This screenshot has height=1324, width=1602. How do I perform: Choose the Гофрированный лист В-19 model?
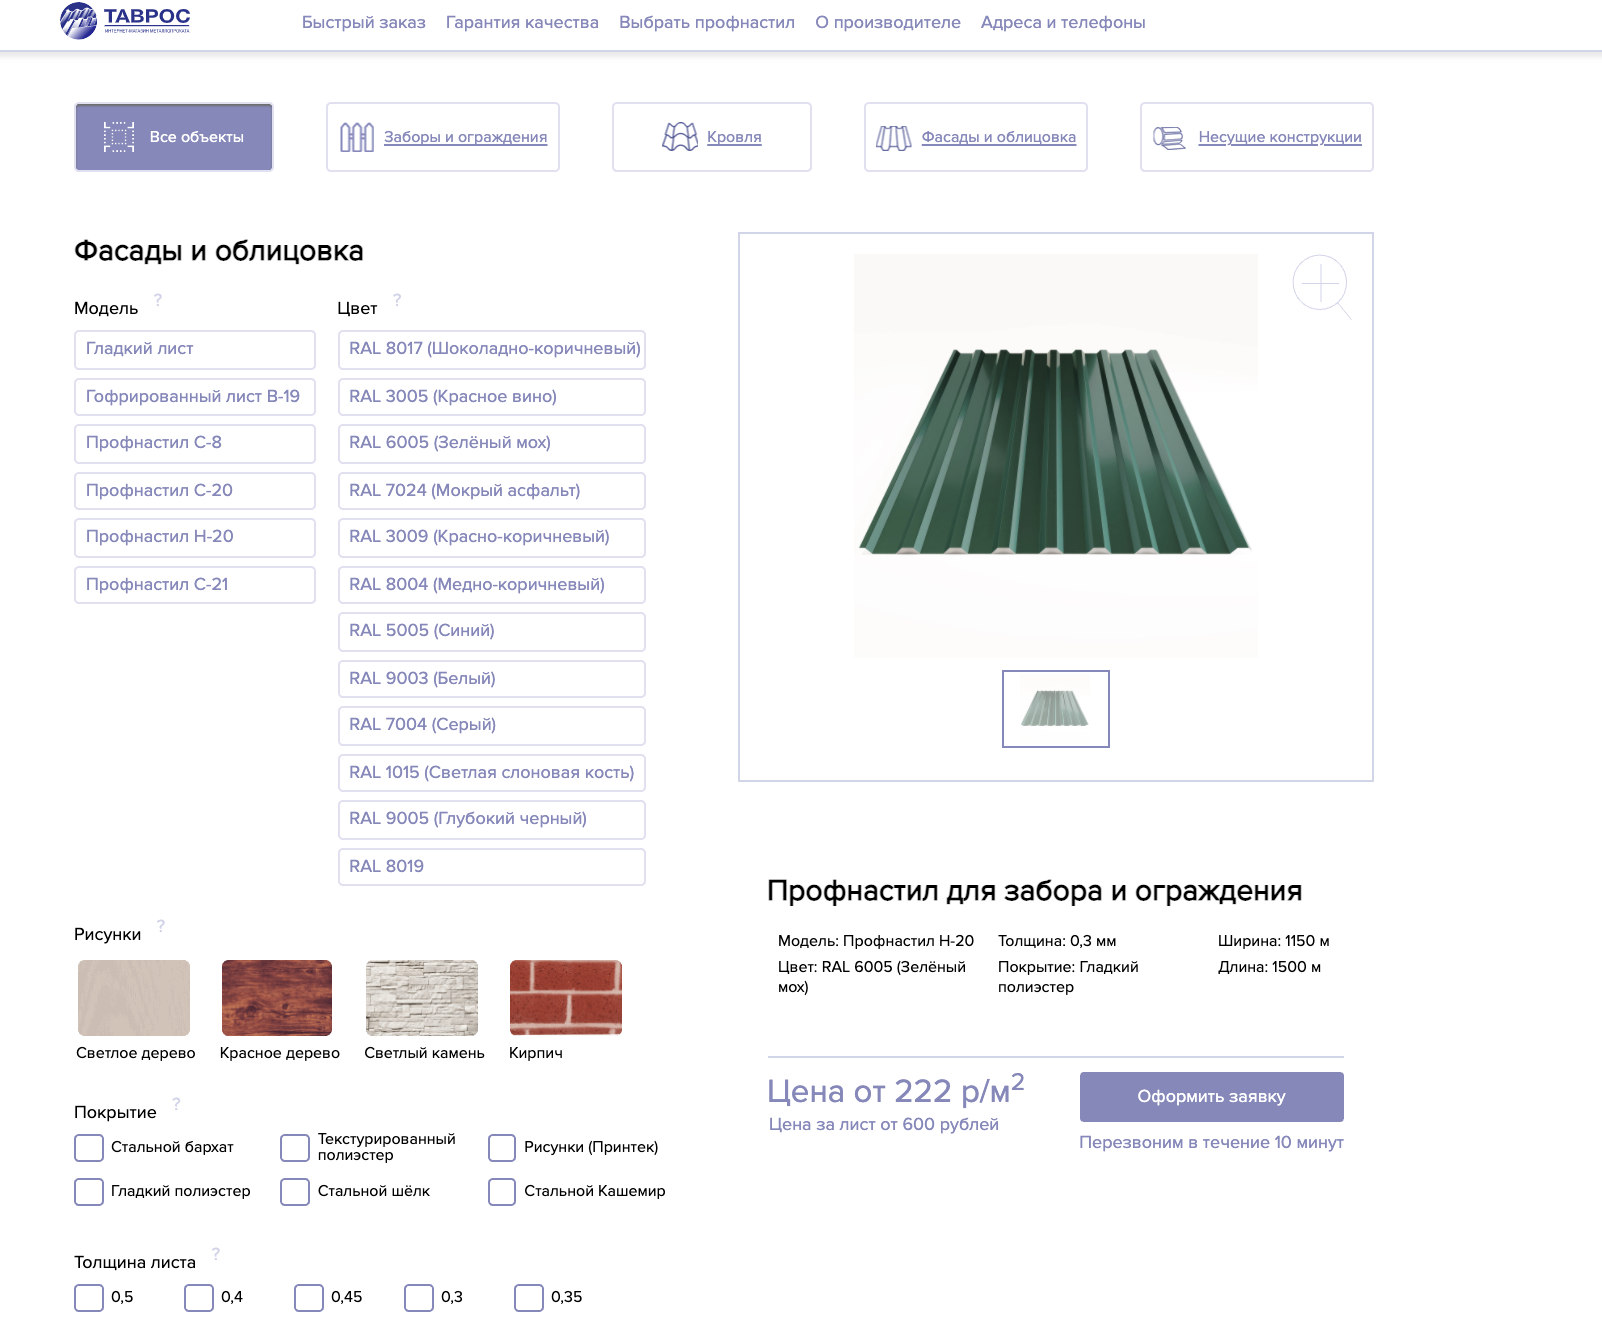click(x=195, y=397)
